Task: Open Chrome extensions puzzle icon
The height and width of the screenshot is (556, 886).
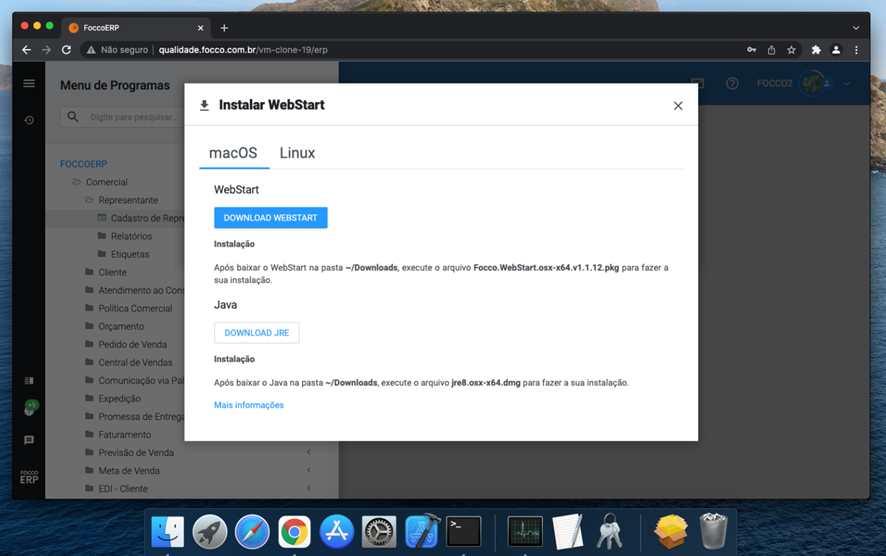Action: (816, 50)
